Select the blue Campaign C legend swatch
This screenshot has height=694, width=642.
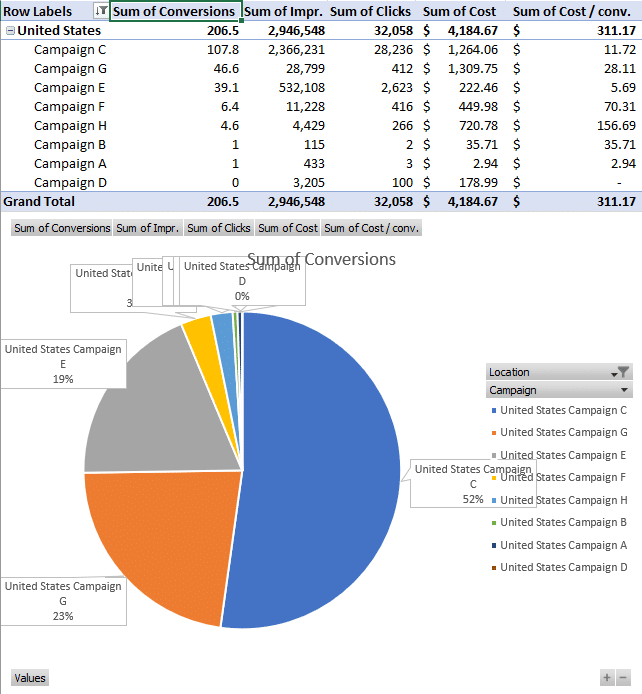click(494, 410)
